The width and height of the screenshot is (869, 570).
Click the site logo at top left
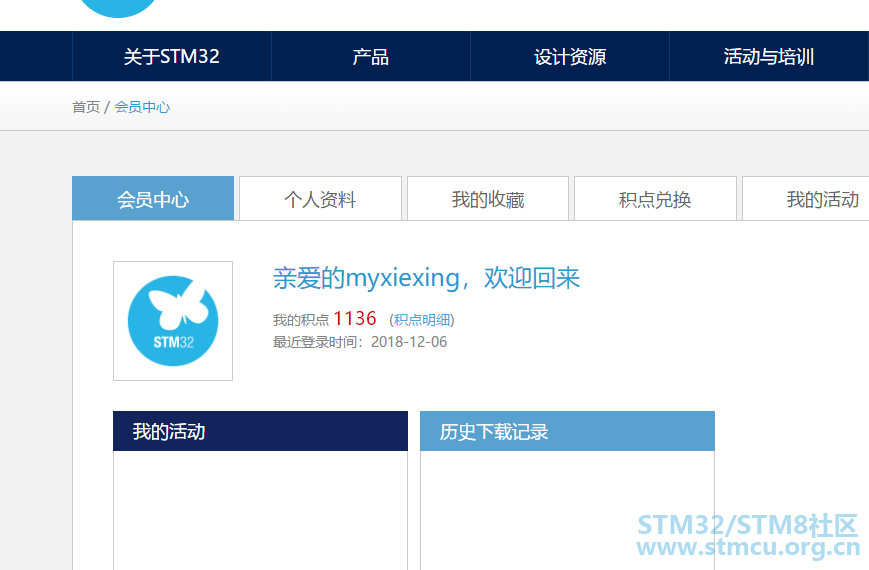point(117,8)
